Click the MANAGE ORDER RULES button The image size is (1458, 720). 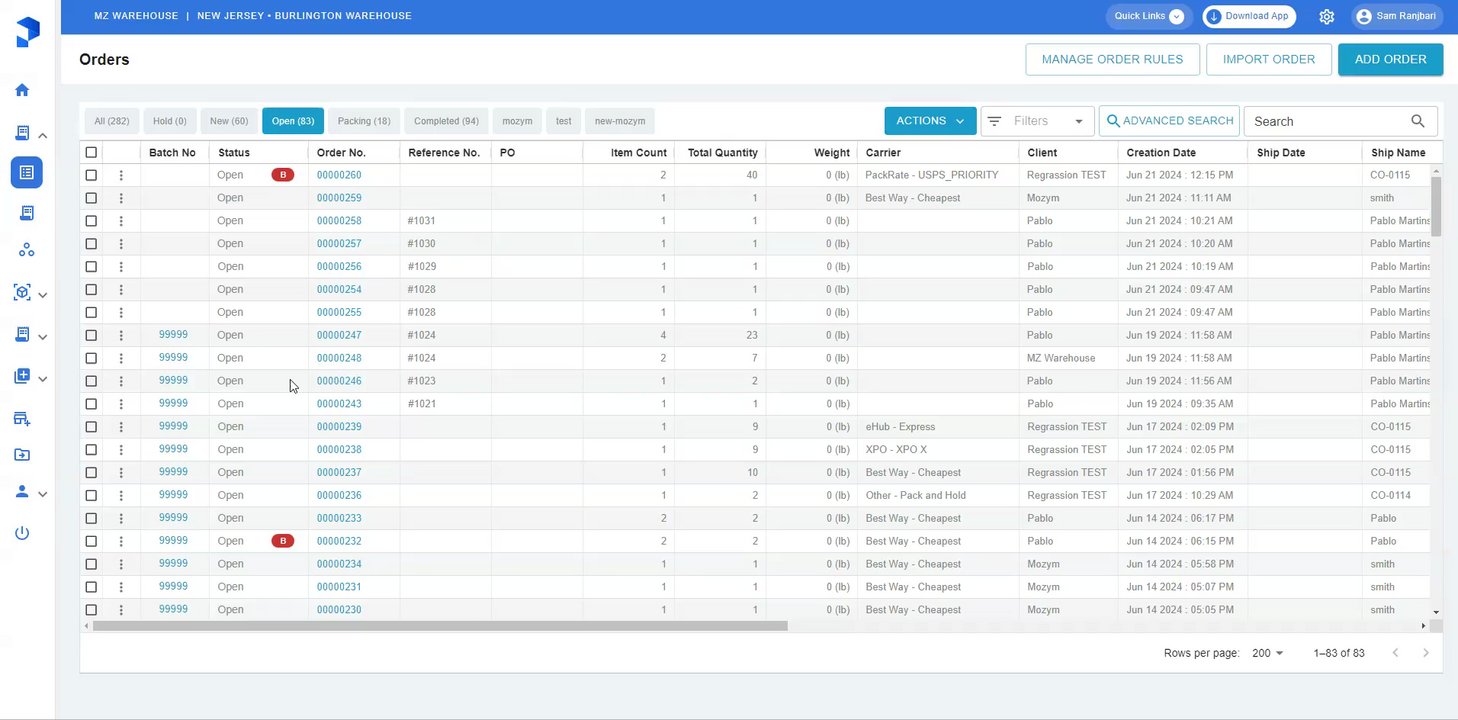(1112, 59)
